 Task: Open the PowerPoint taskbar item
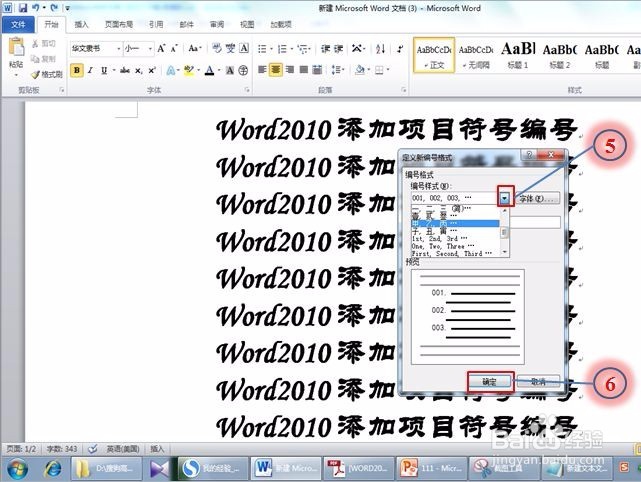coord(432,469)
